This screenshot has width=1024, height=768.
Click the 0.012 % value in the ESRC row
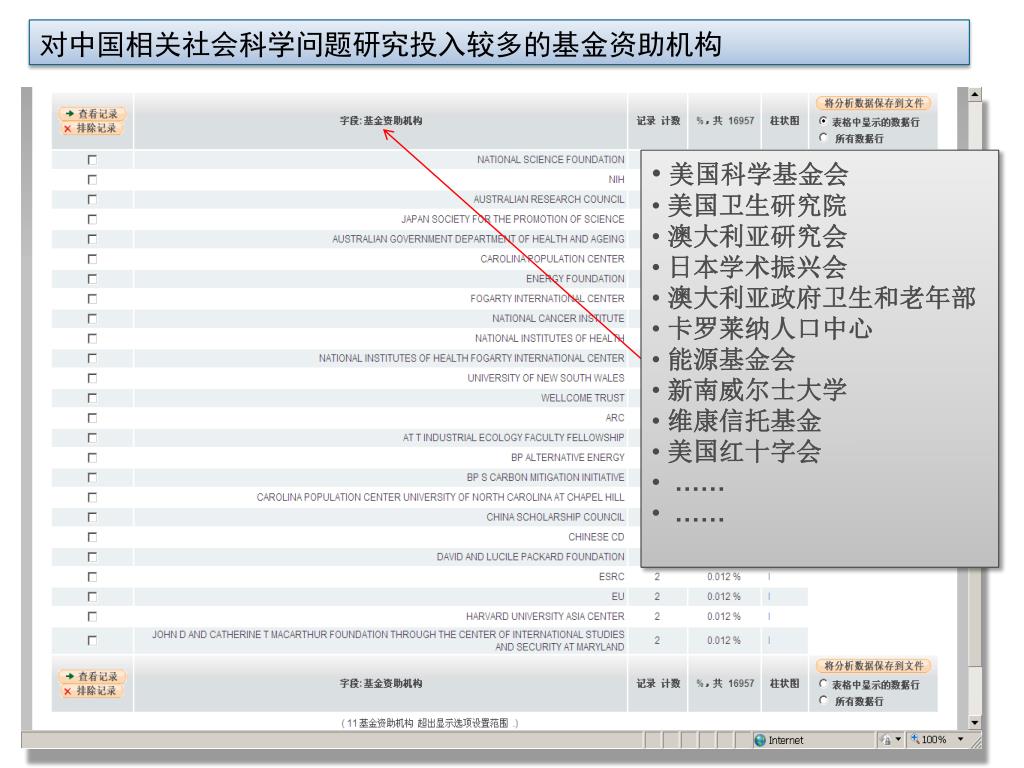pyautogui.click(x=724, y=577)
